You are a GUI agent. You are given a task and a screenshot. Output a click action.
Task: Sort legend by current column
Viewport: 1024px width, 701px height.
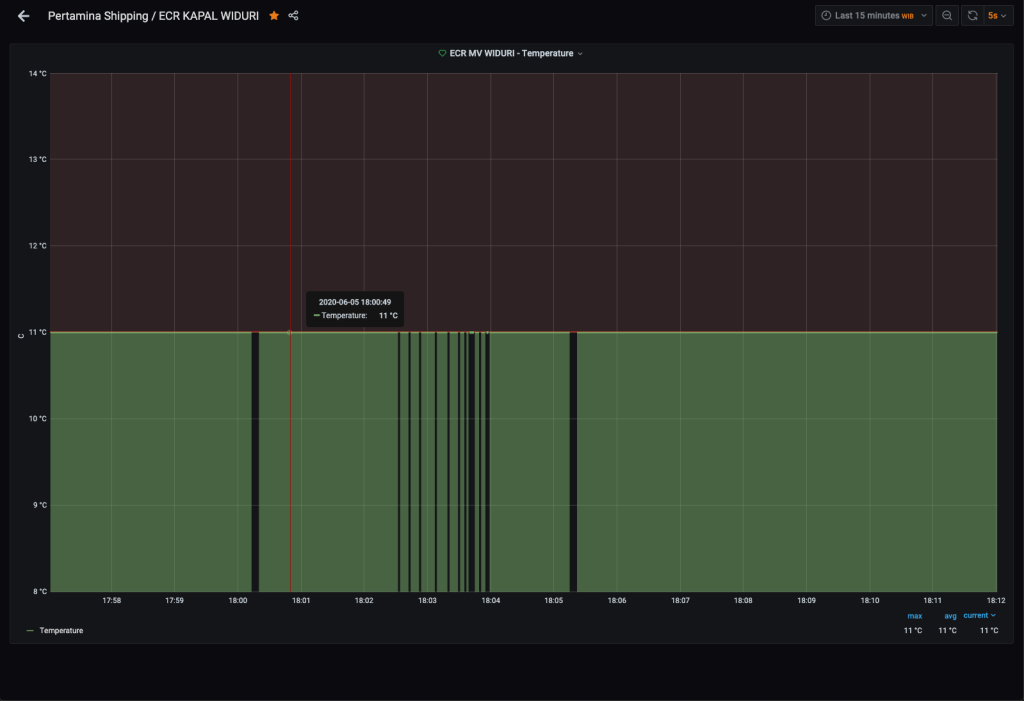point(979,615)
